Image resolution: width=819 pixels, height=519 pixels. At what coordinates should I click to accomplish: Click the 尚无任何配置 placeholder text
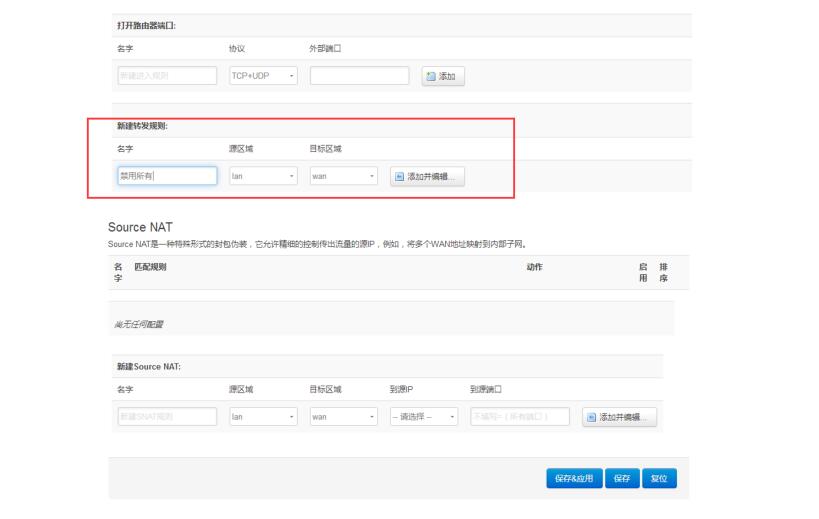tap(142, 325)
